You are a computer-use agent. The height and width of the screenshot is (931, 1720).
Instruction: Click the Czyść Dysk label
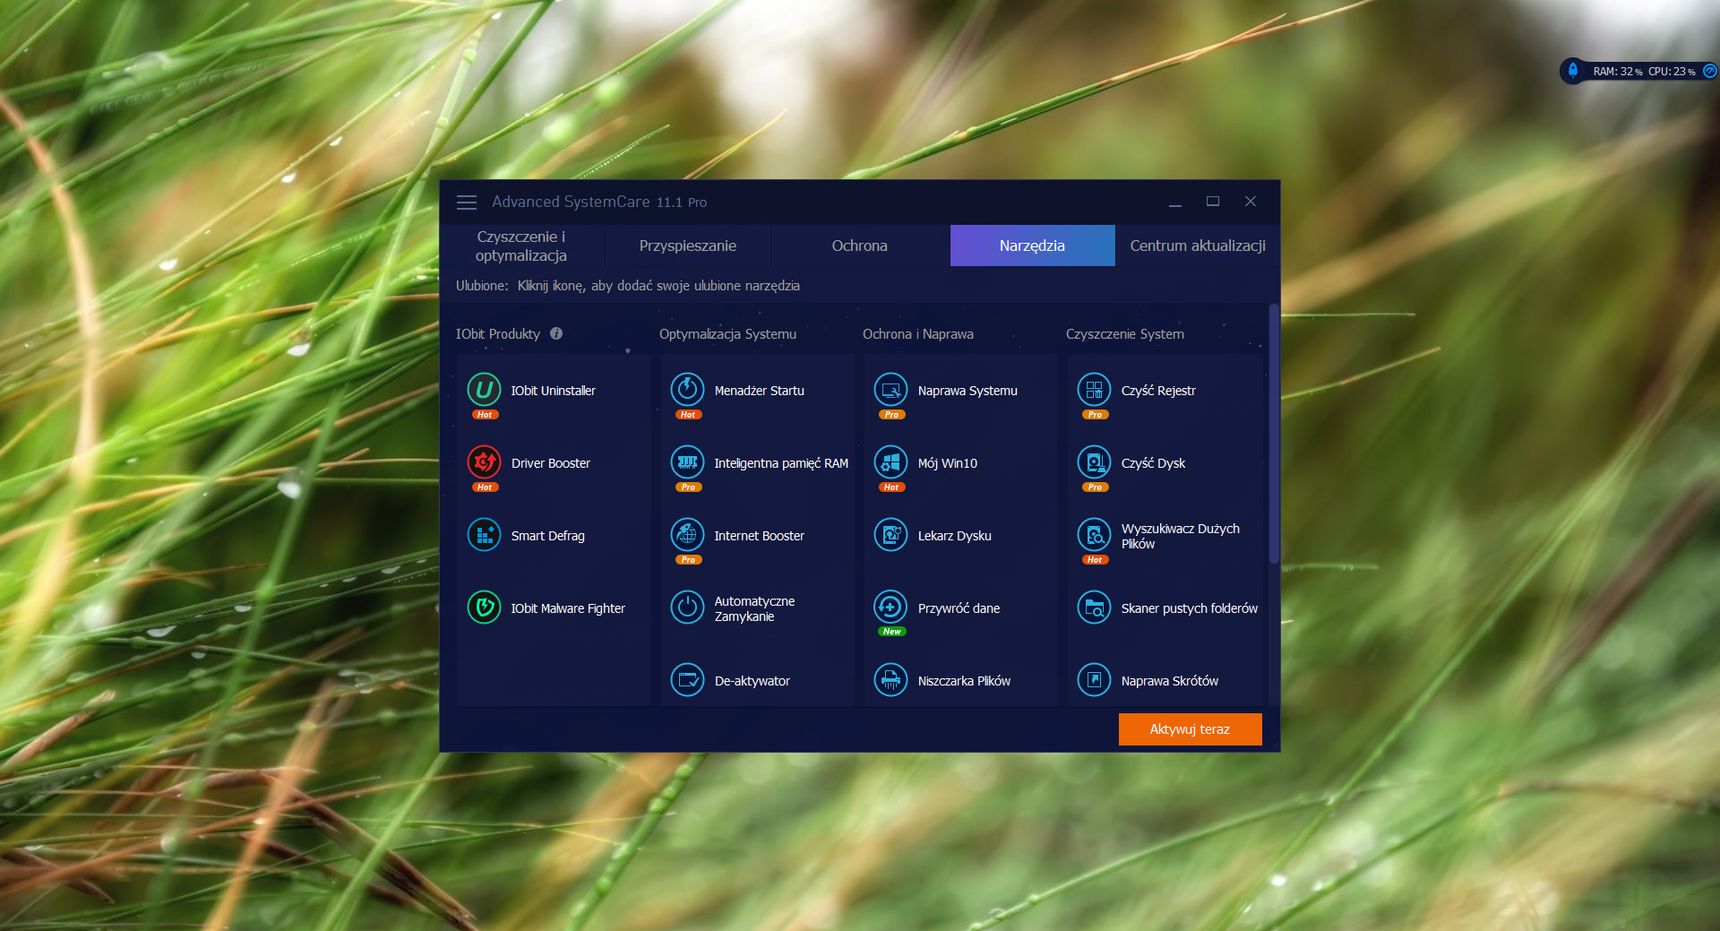(x=1153, y=463)
